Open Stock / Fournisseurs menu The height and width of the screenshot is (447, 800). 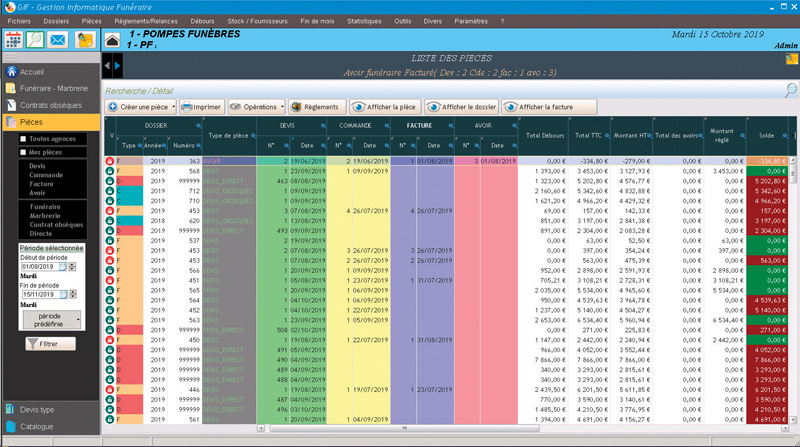click(257, 21)
